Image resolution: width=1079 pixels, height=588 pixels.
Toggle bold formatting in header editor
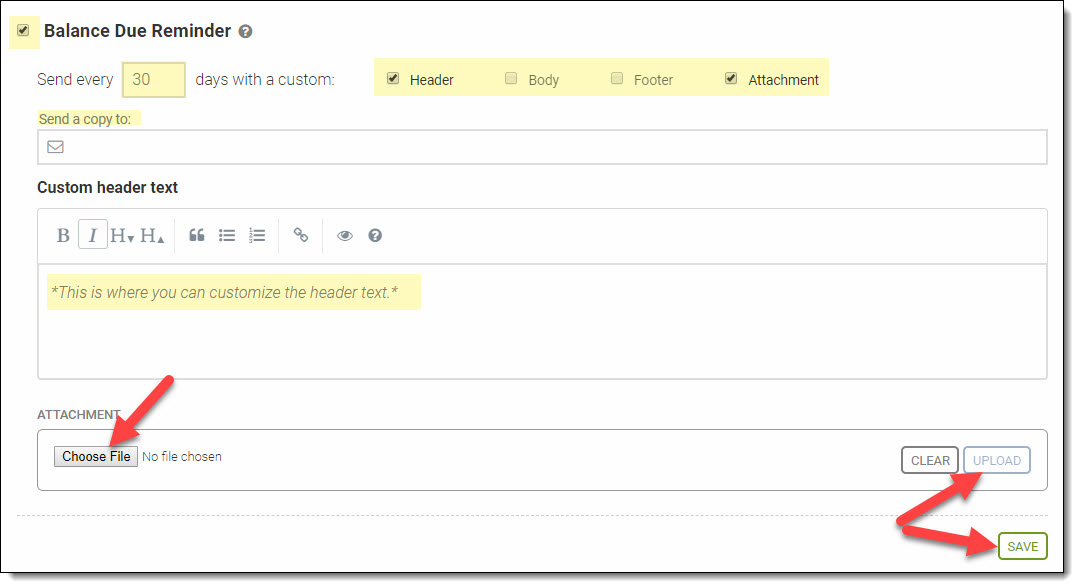point(63,236)
